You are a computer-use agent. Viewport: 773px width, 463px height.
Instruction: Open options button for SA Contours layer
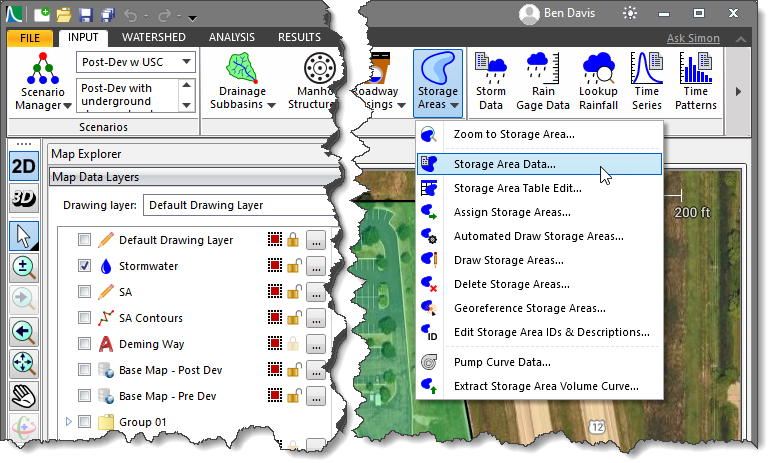316,318
